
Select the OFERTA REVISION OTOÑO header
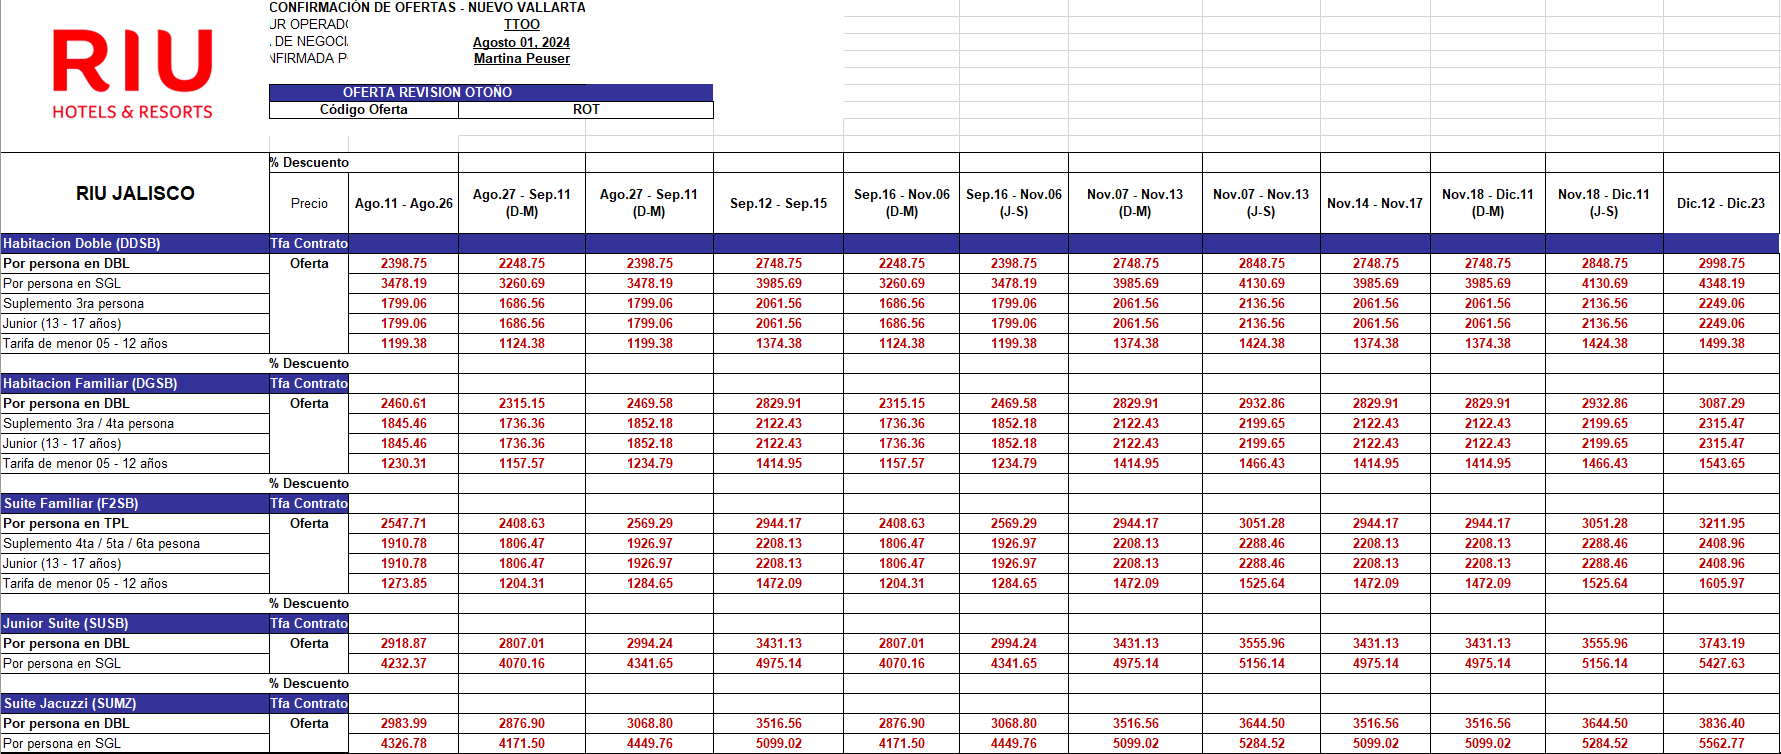tap(490, 92)
